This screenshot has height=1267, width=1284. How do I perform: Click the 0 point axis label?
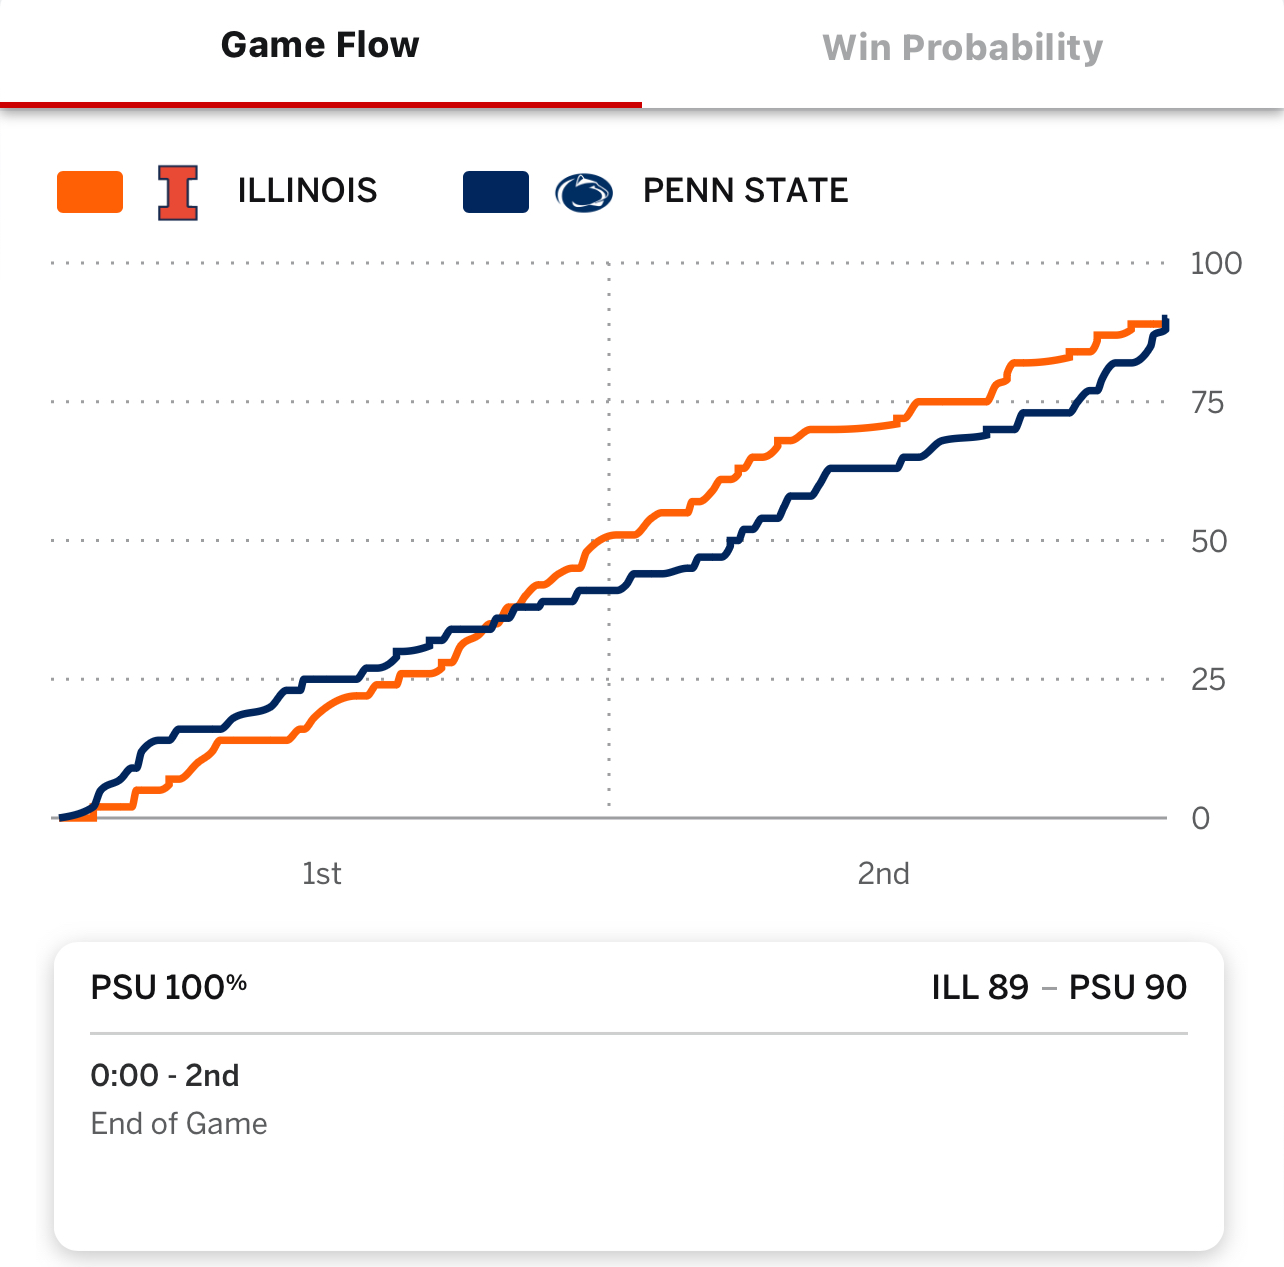pos(1201,819)
